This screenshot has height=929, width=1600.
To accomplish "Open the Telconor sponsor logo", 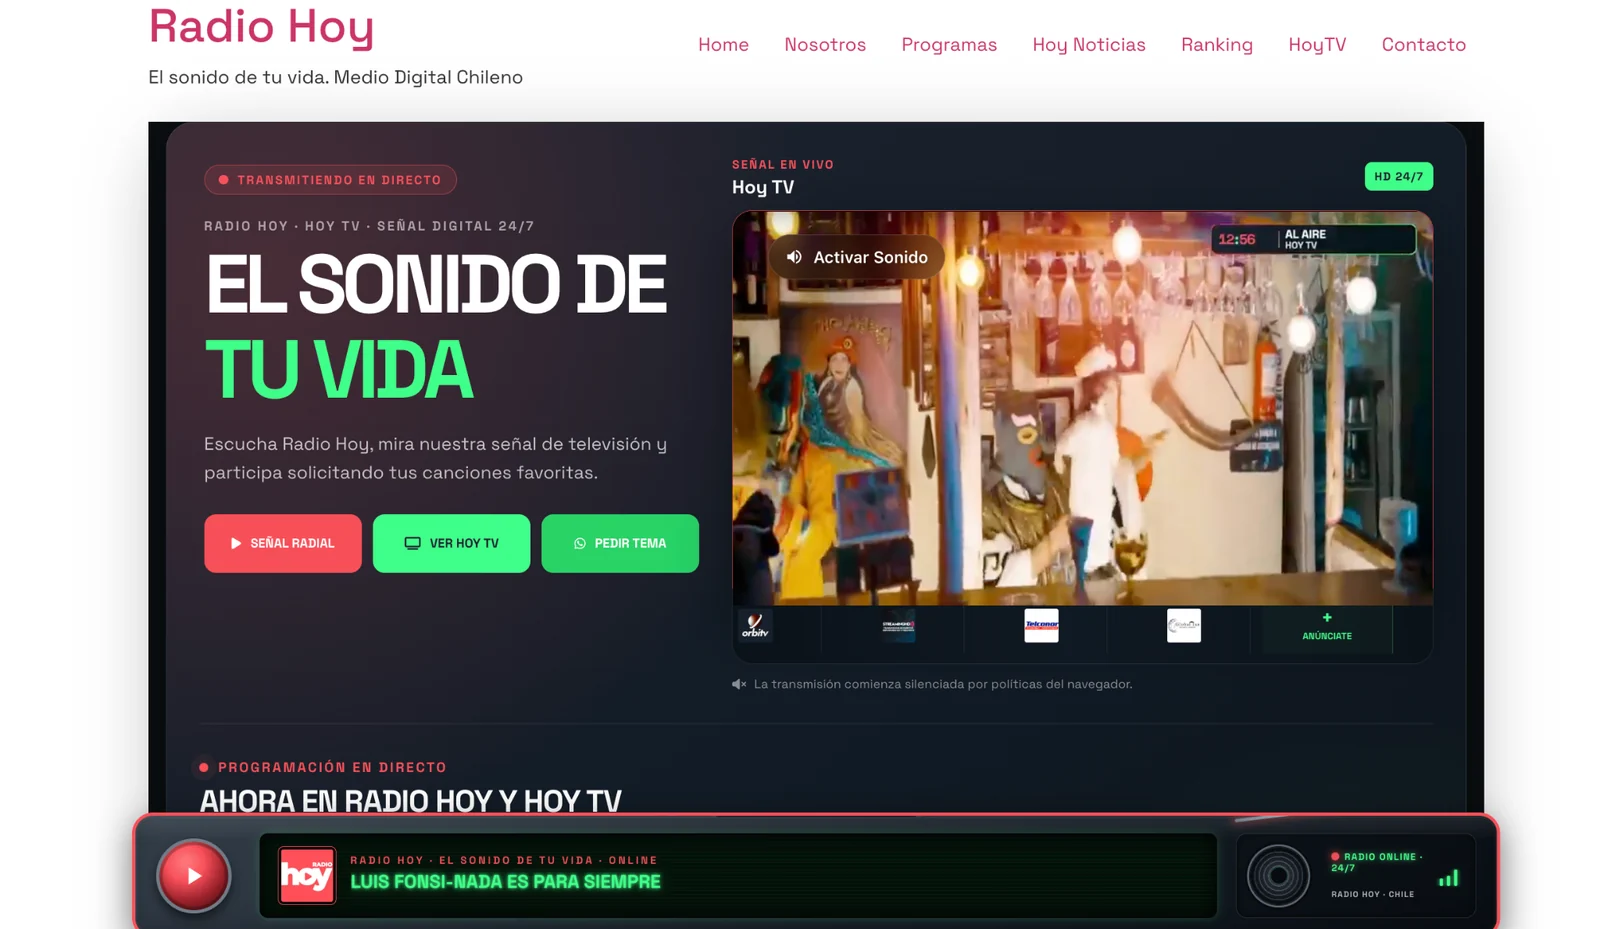I will [1041, 626].
